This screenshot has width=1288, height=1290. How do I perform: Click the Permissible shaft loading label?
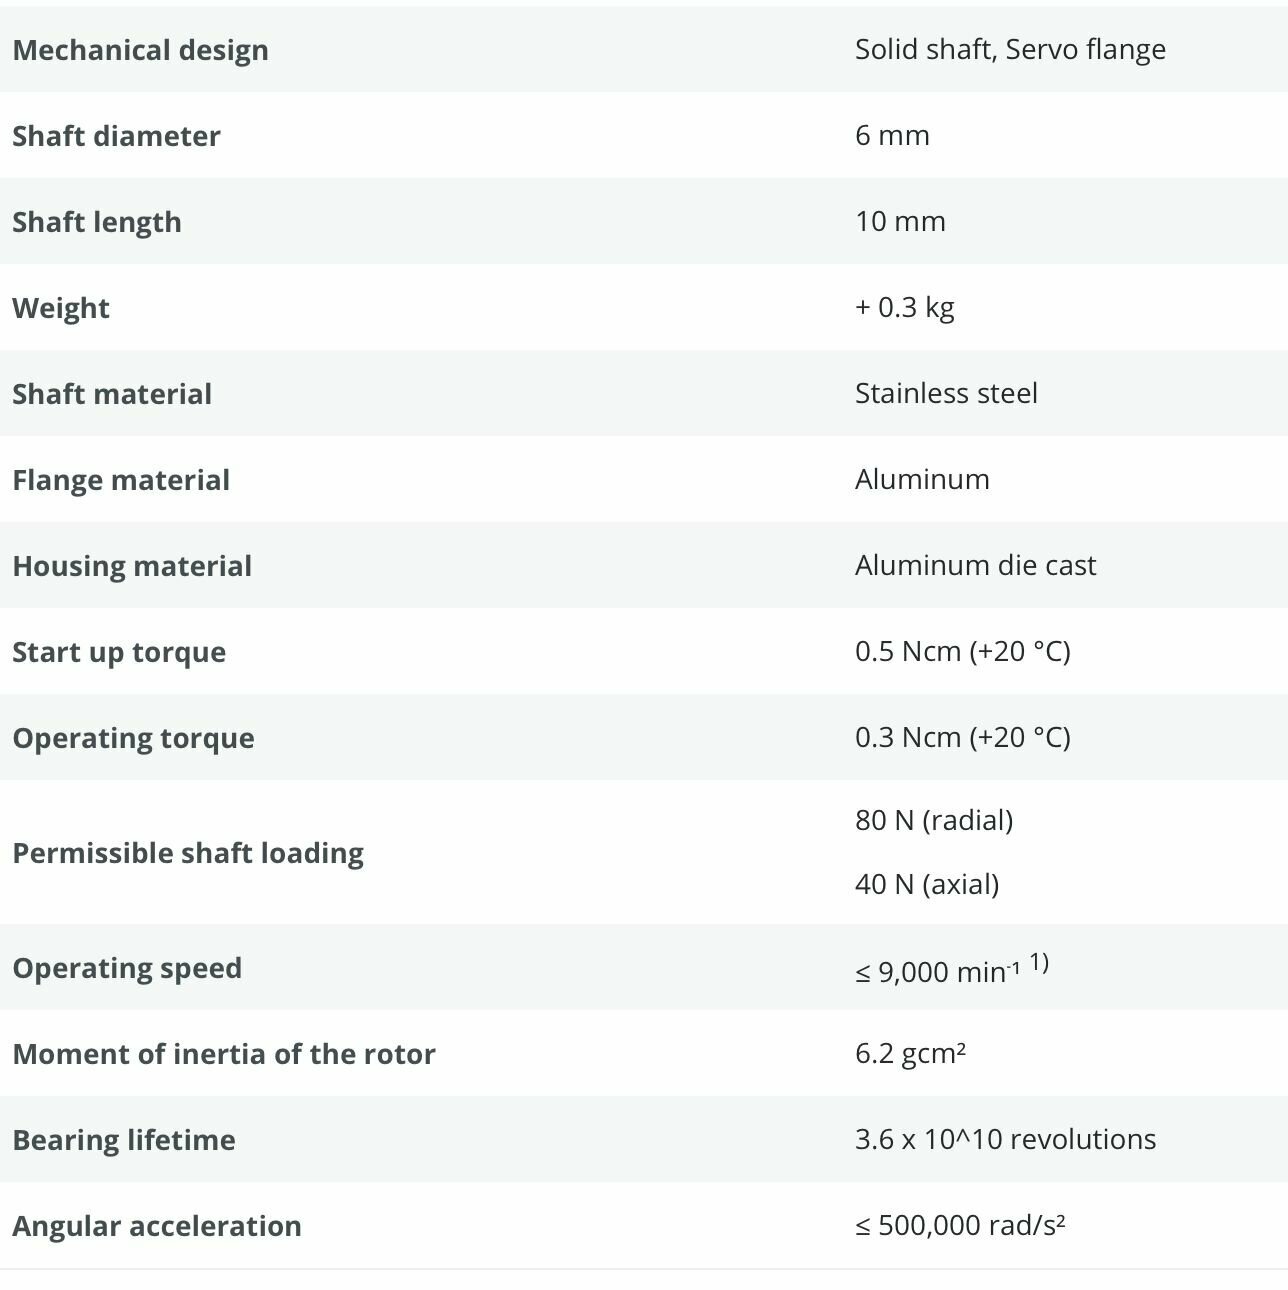188,853
